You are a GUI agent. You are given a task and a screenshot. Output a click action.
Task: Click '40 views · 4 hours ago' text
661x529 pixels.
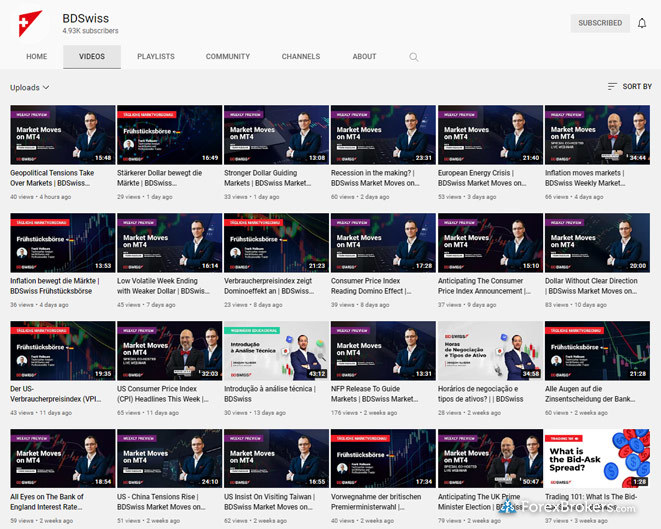[x=40, y=197]
